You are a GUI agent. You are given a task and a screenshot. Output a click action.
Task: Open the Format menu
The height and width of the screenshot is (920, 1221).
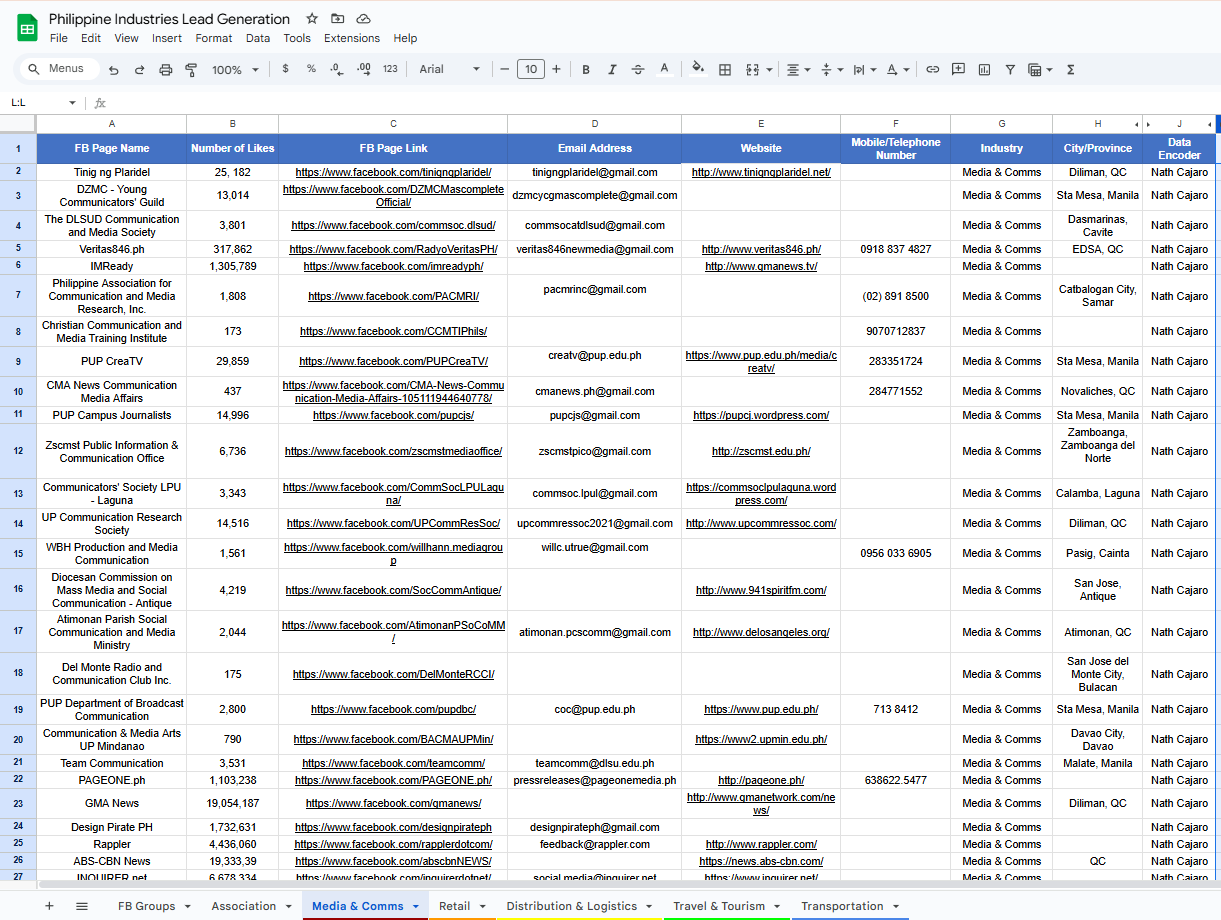click(x=214, y=38)
